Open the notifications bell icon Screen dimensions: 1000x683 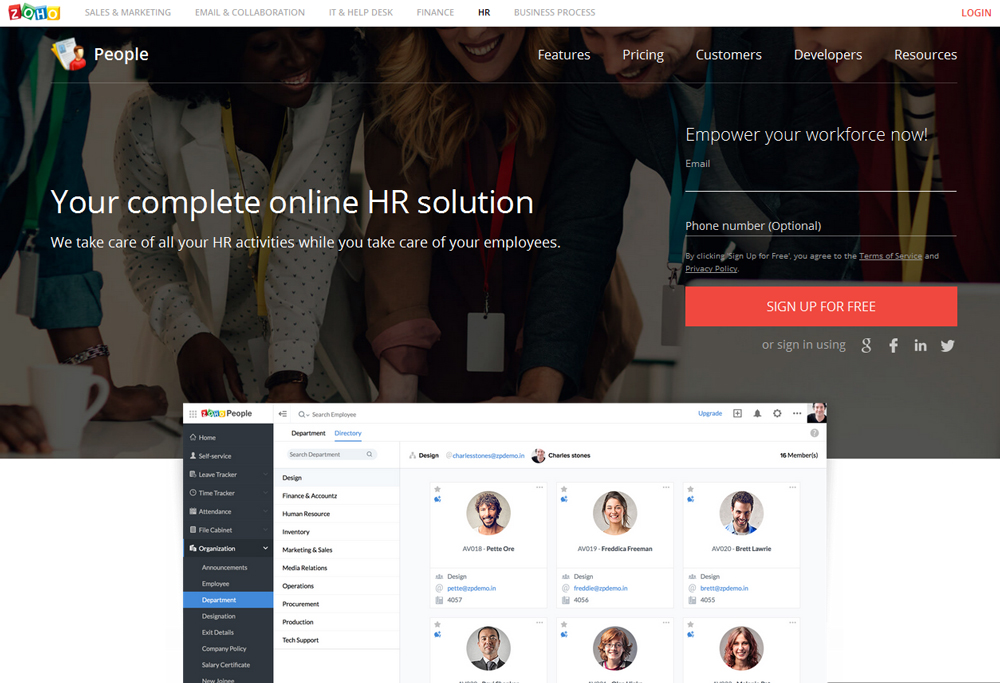[757, 413]
